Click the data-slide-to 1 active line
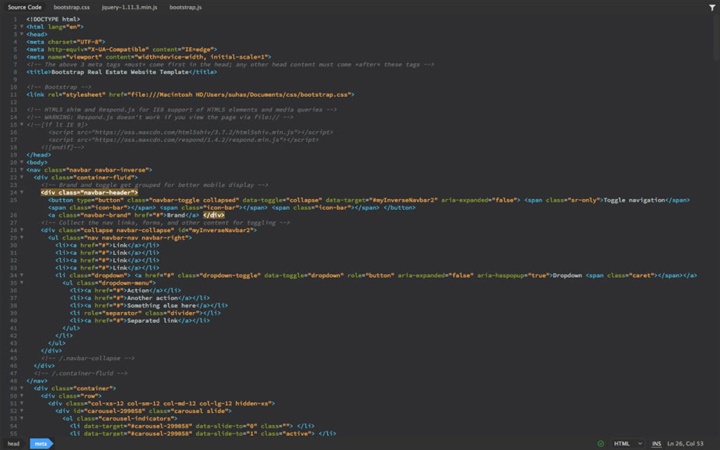 coord(203,433)
